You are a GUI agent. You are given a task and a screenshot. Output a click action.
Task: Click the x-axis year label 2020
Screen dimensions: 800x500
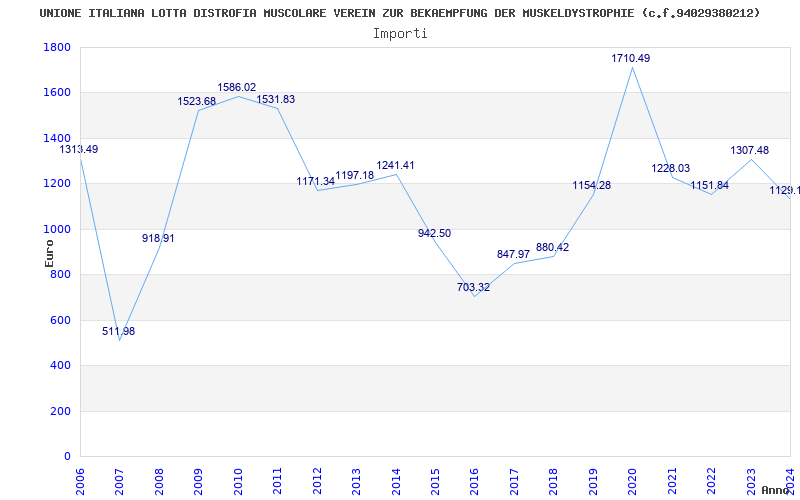click(633, 481)
